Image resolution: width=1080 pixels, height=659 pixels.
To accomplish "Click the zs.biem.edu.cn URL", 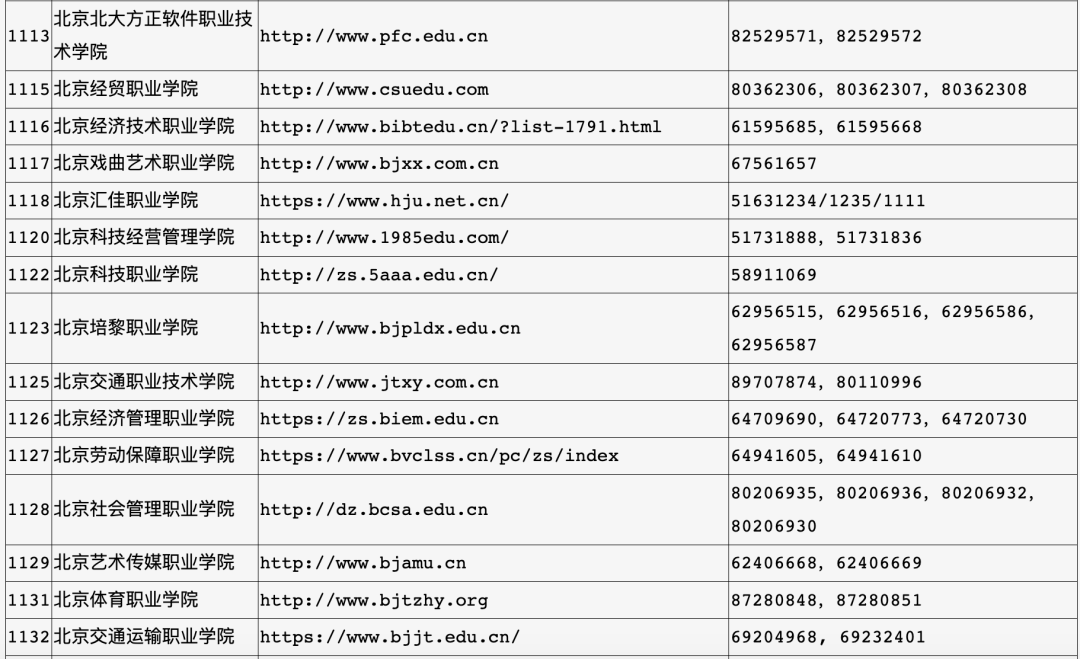I will point(379,419).
